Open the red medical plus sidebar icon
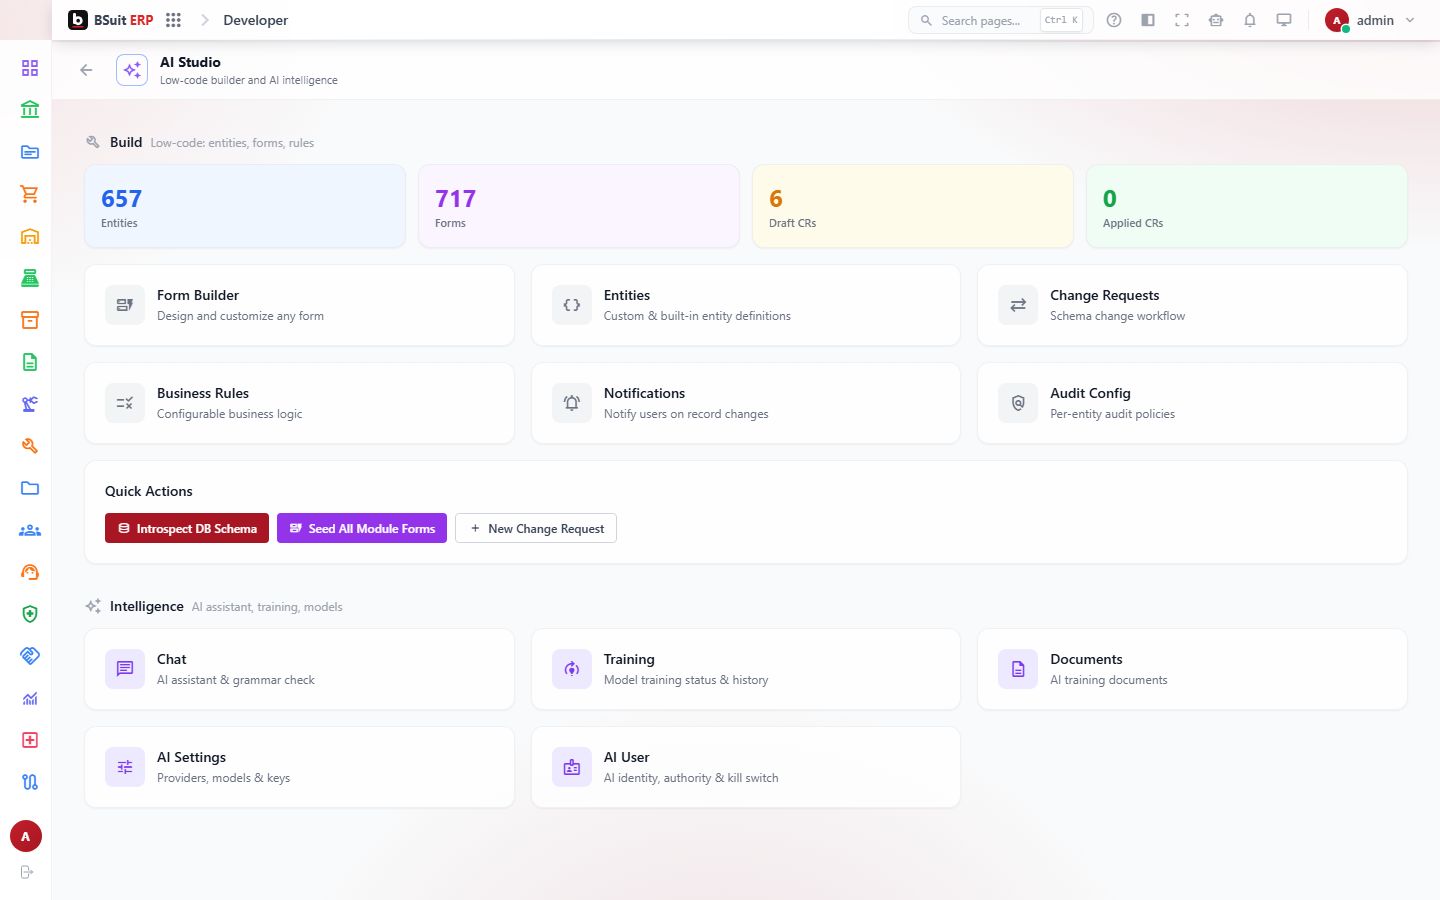Screen dimensions: 1440x900 30,740
